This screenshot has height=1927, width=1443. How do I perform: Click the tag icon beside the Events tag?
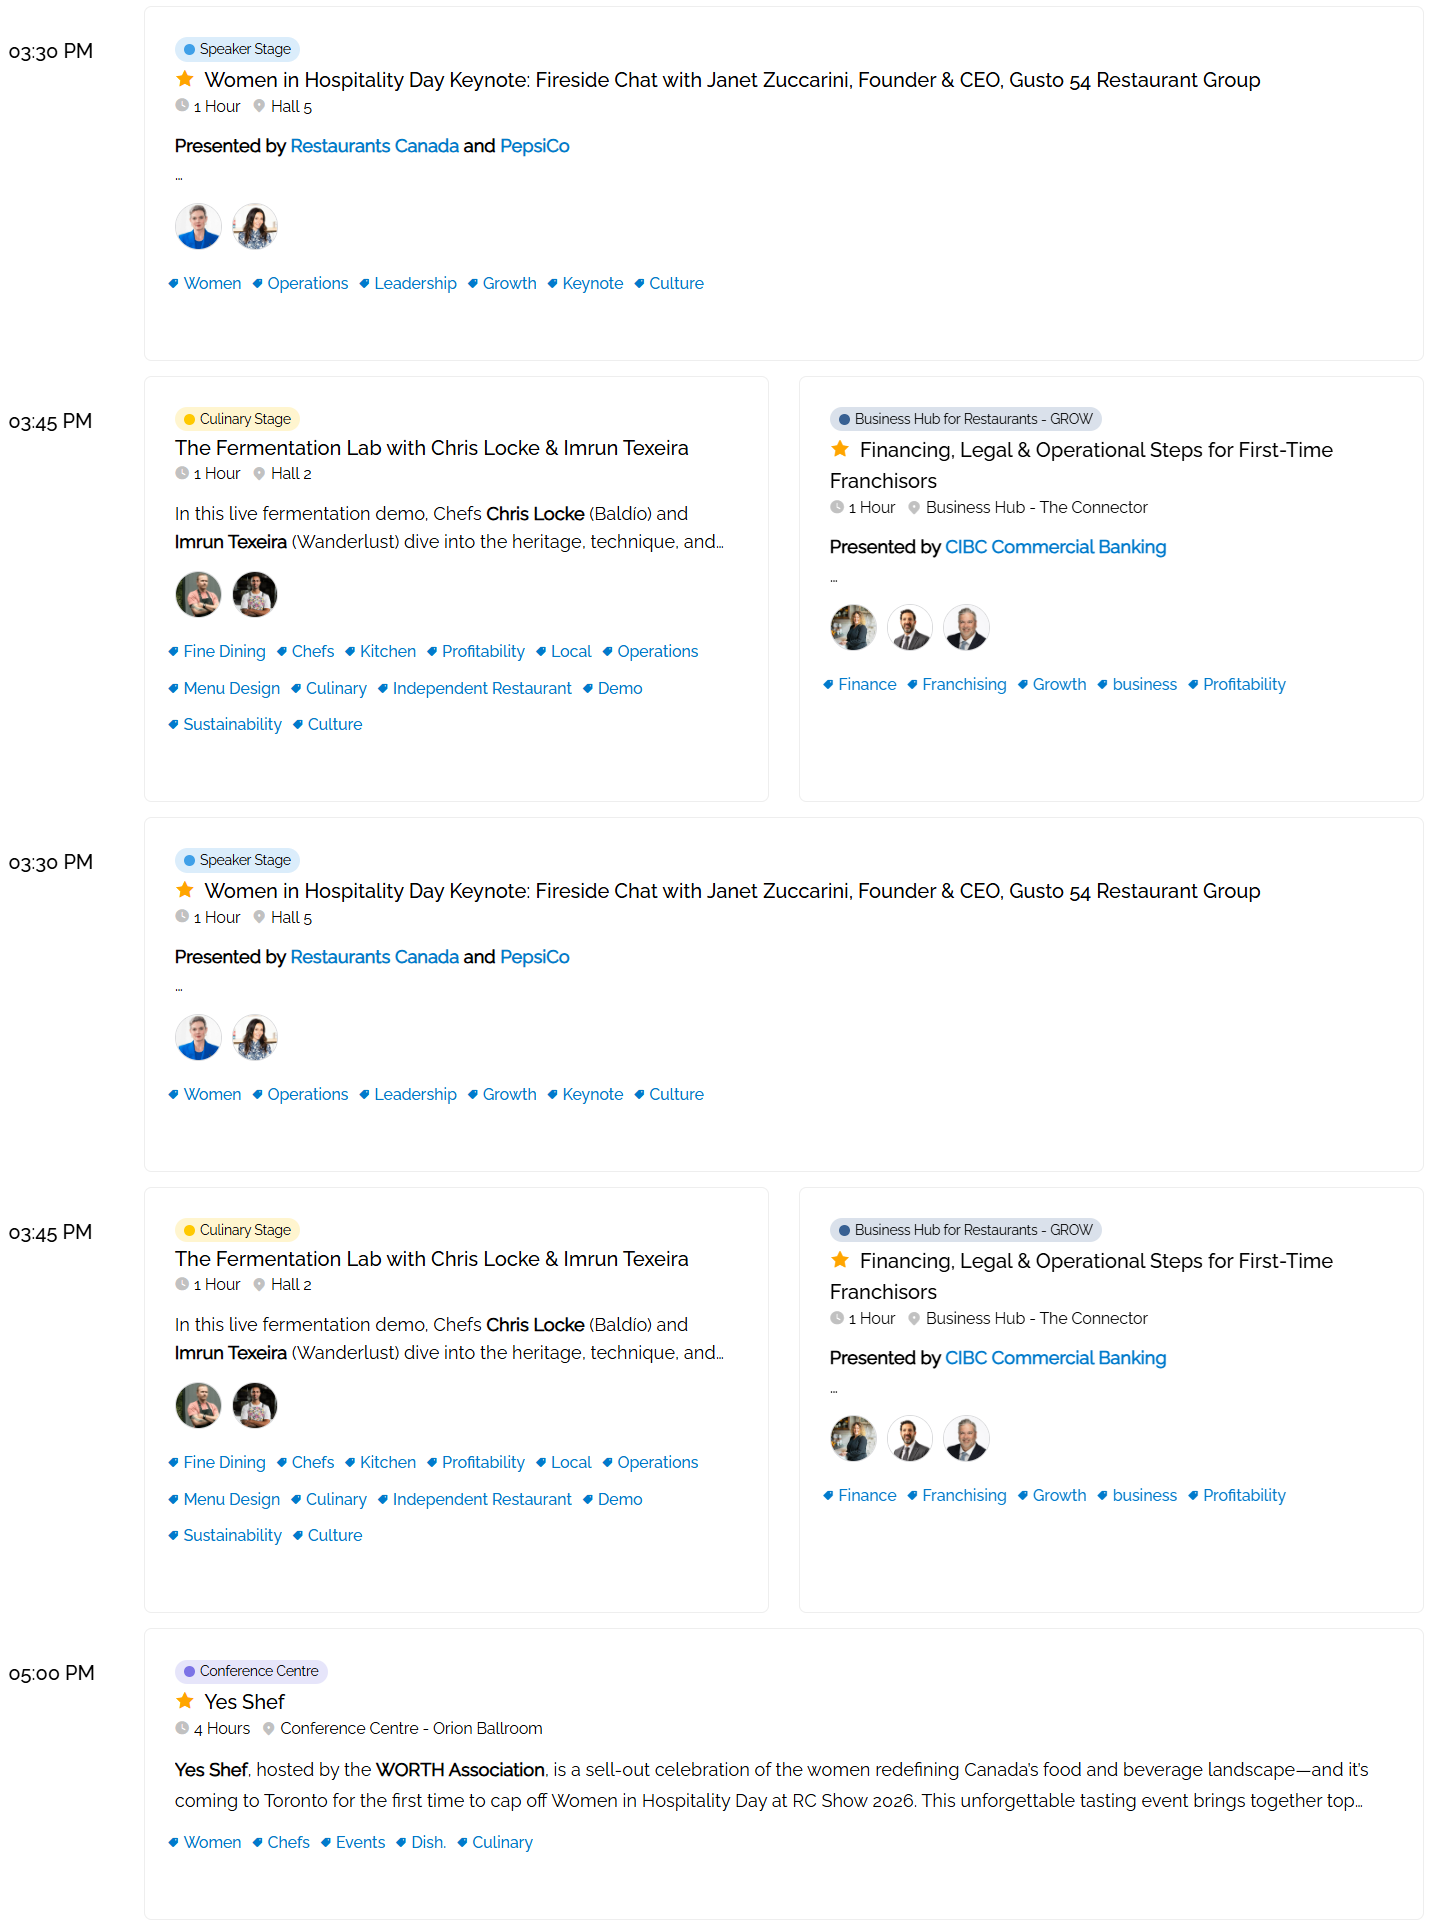pyautogui.click(x=326, y=1842)
